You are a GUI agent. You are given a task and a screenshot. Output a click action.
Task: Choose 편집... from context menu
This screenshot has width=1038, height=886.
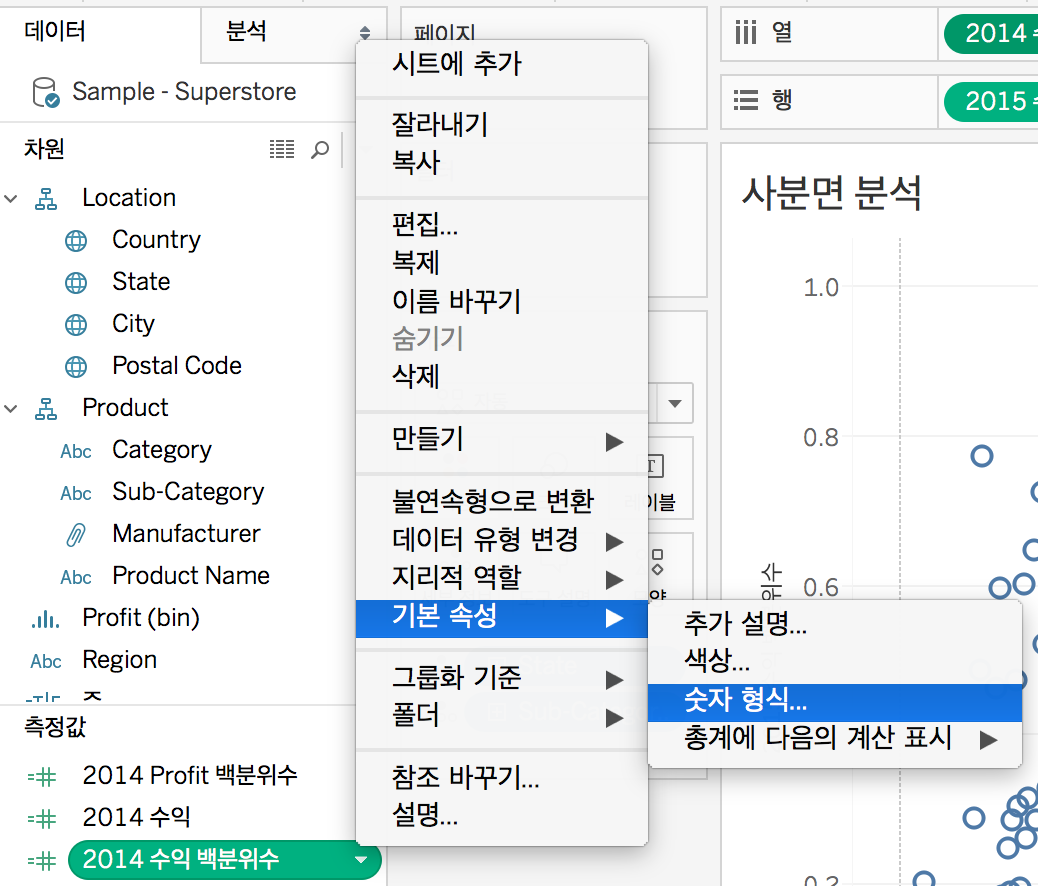(x=502, y=225)
